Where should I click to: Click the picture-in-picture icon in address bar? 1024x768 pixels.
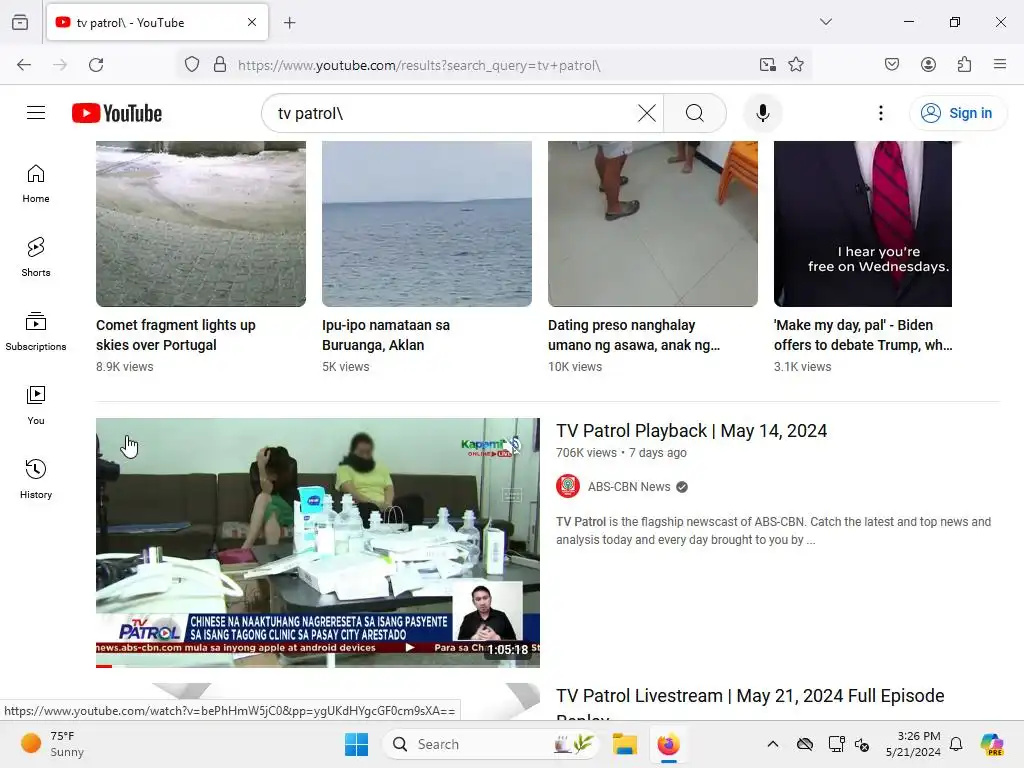coord(767,65)
